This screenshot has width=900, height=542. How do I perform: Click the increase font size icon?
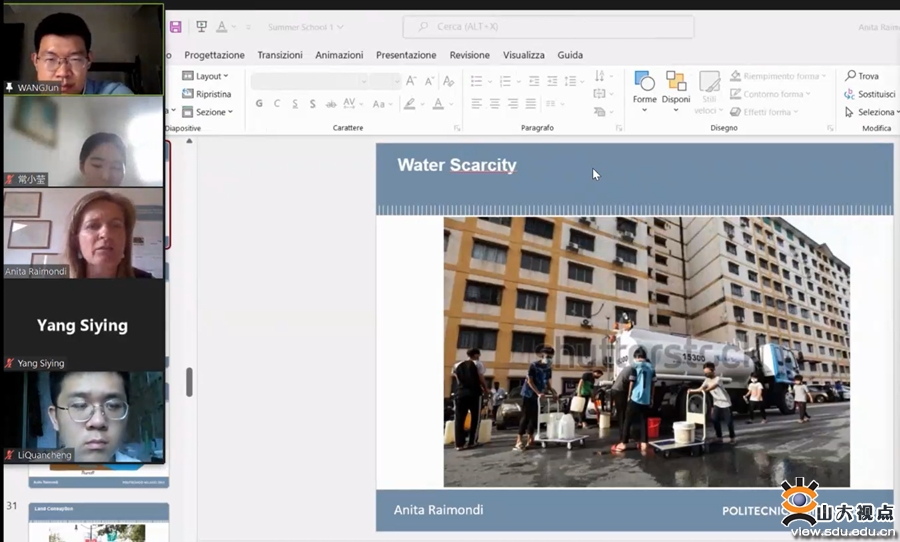[411, 81]
